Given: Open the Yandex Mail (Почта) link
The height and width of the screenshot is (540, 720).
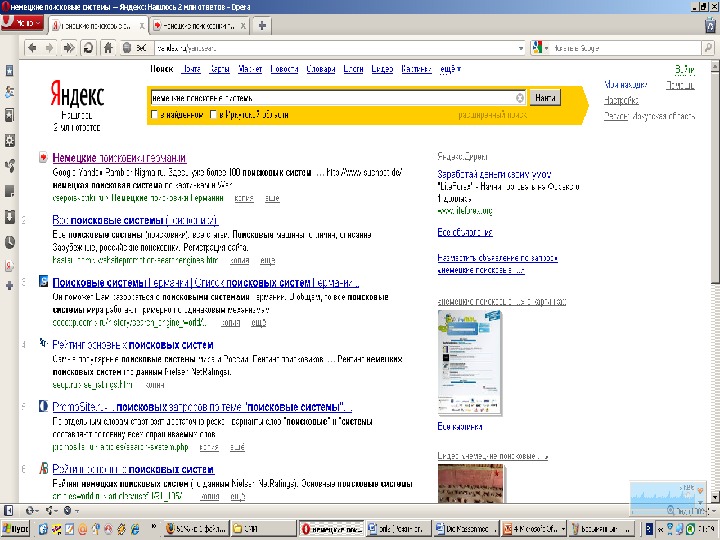Looking at the screenshot, I should [191, 69].
